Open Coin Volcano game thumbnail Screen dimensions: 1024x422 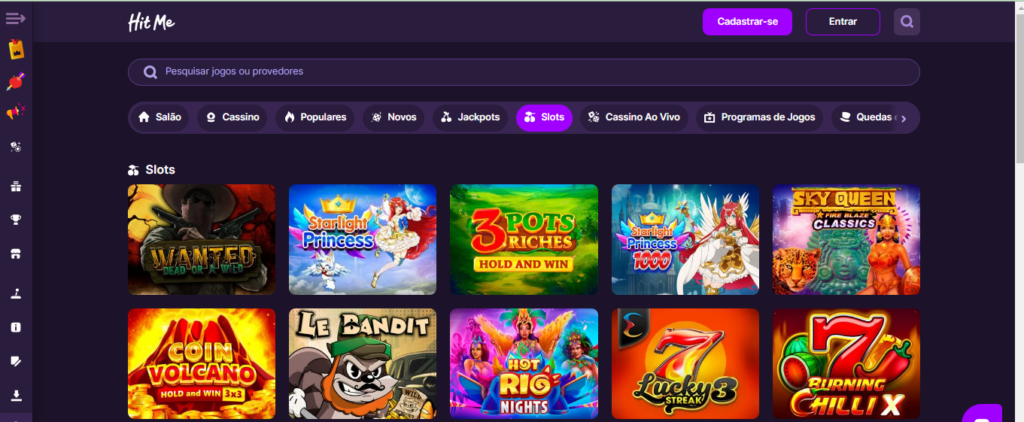click(202, 364)
